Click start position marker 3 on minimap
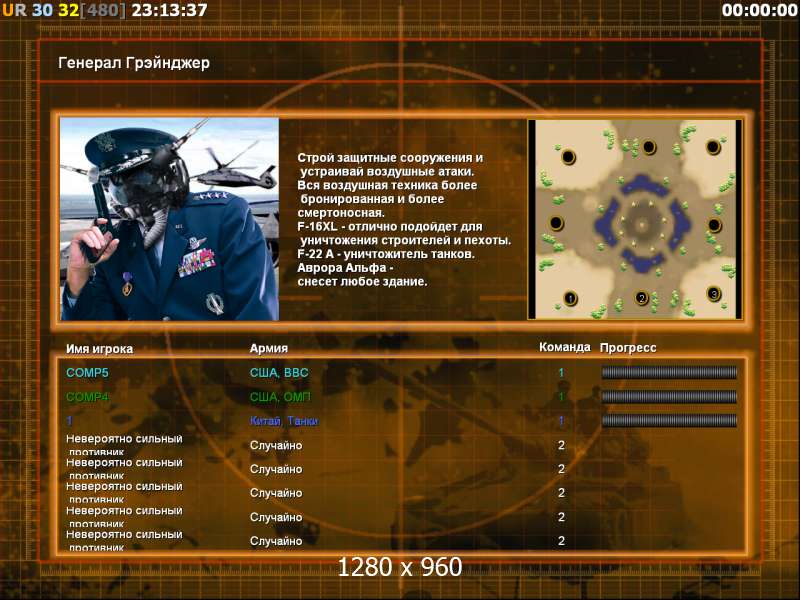The width and height of the screenshot is (800, 600). pos(714,294)
